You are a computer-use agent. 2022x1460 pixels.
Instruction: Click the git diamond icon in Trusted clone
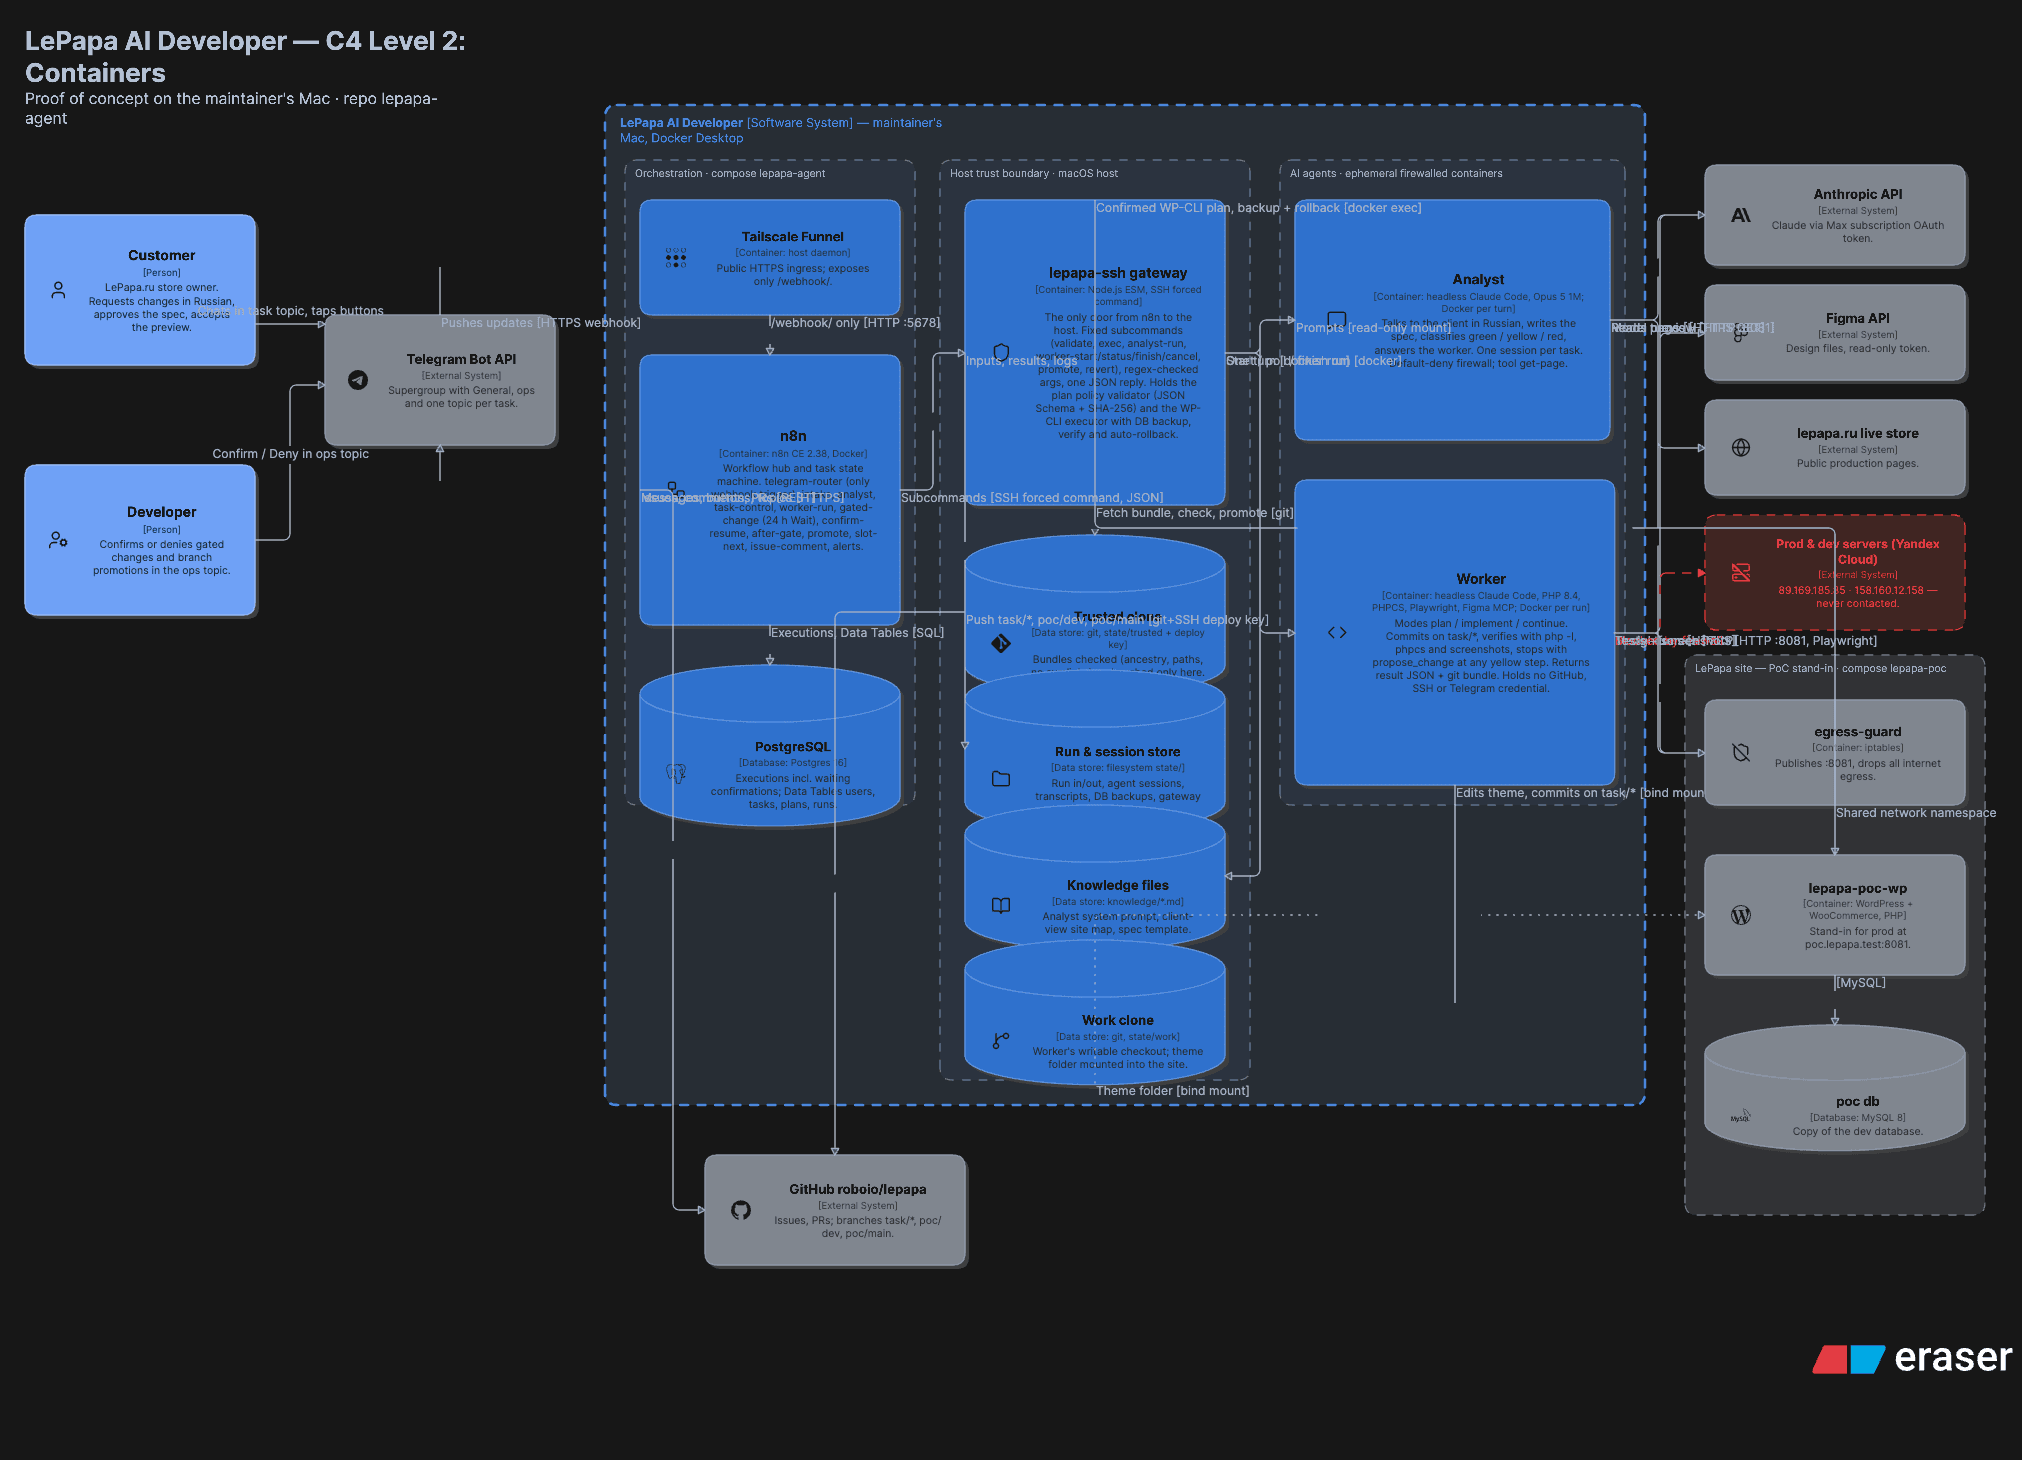[x=1001, y=643]
